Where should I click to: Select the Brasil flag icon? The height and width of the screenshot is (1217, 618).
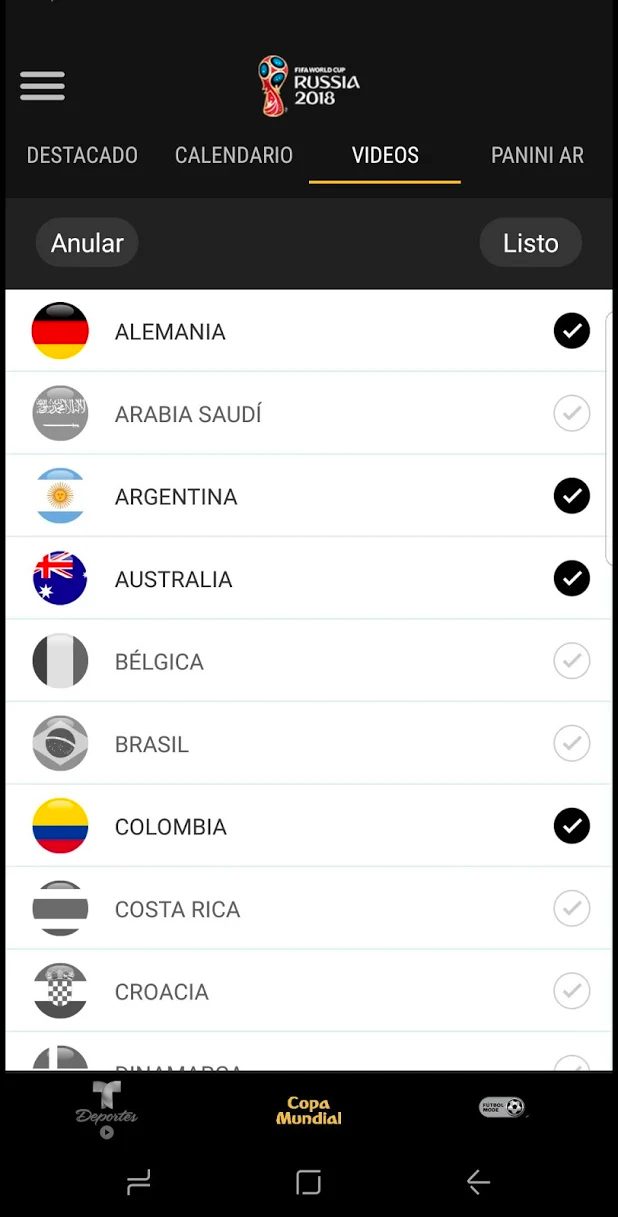(60, 743)
